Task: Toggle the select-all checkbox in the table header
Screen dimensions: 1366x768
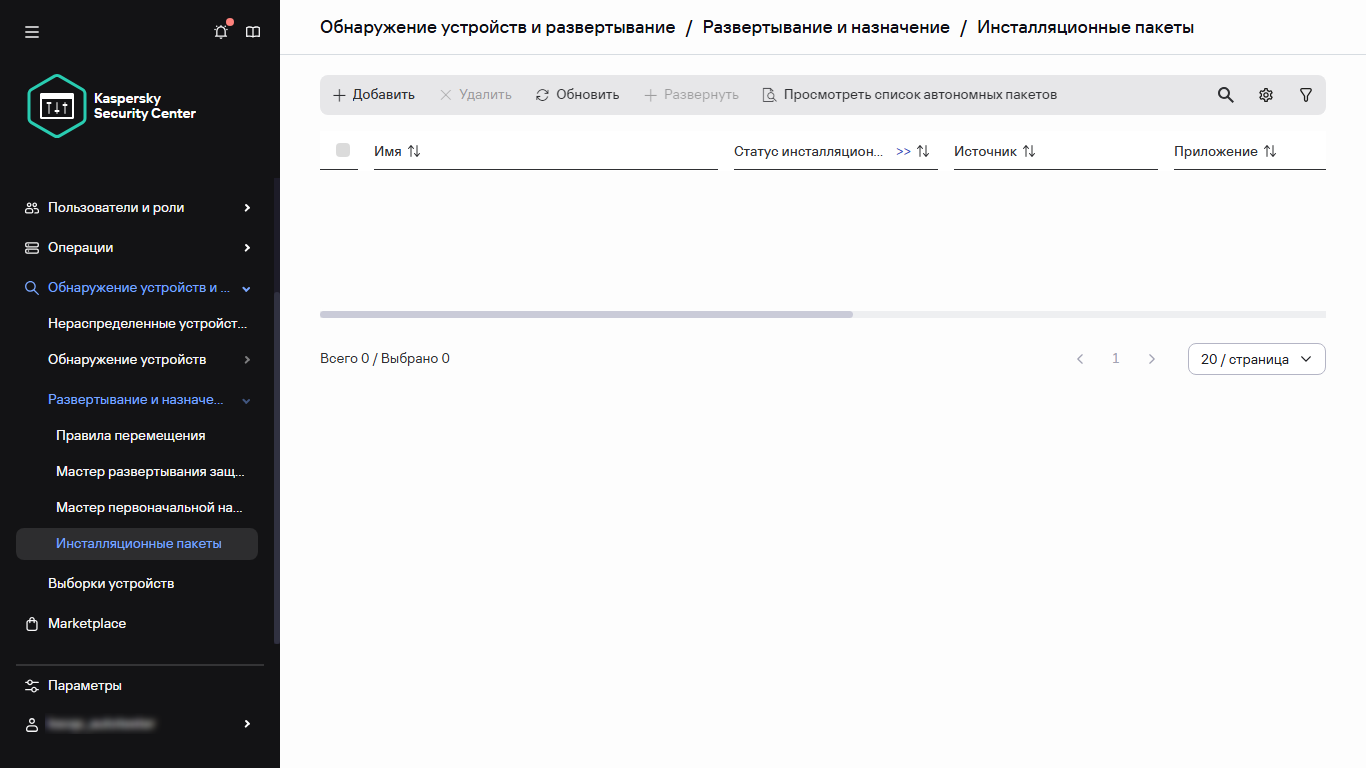Action: 343,150
